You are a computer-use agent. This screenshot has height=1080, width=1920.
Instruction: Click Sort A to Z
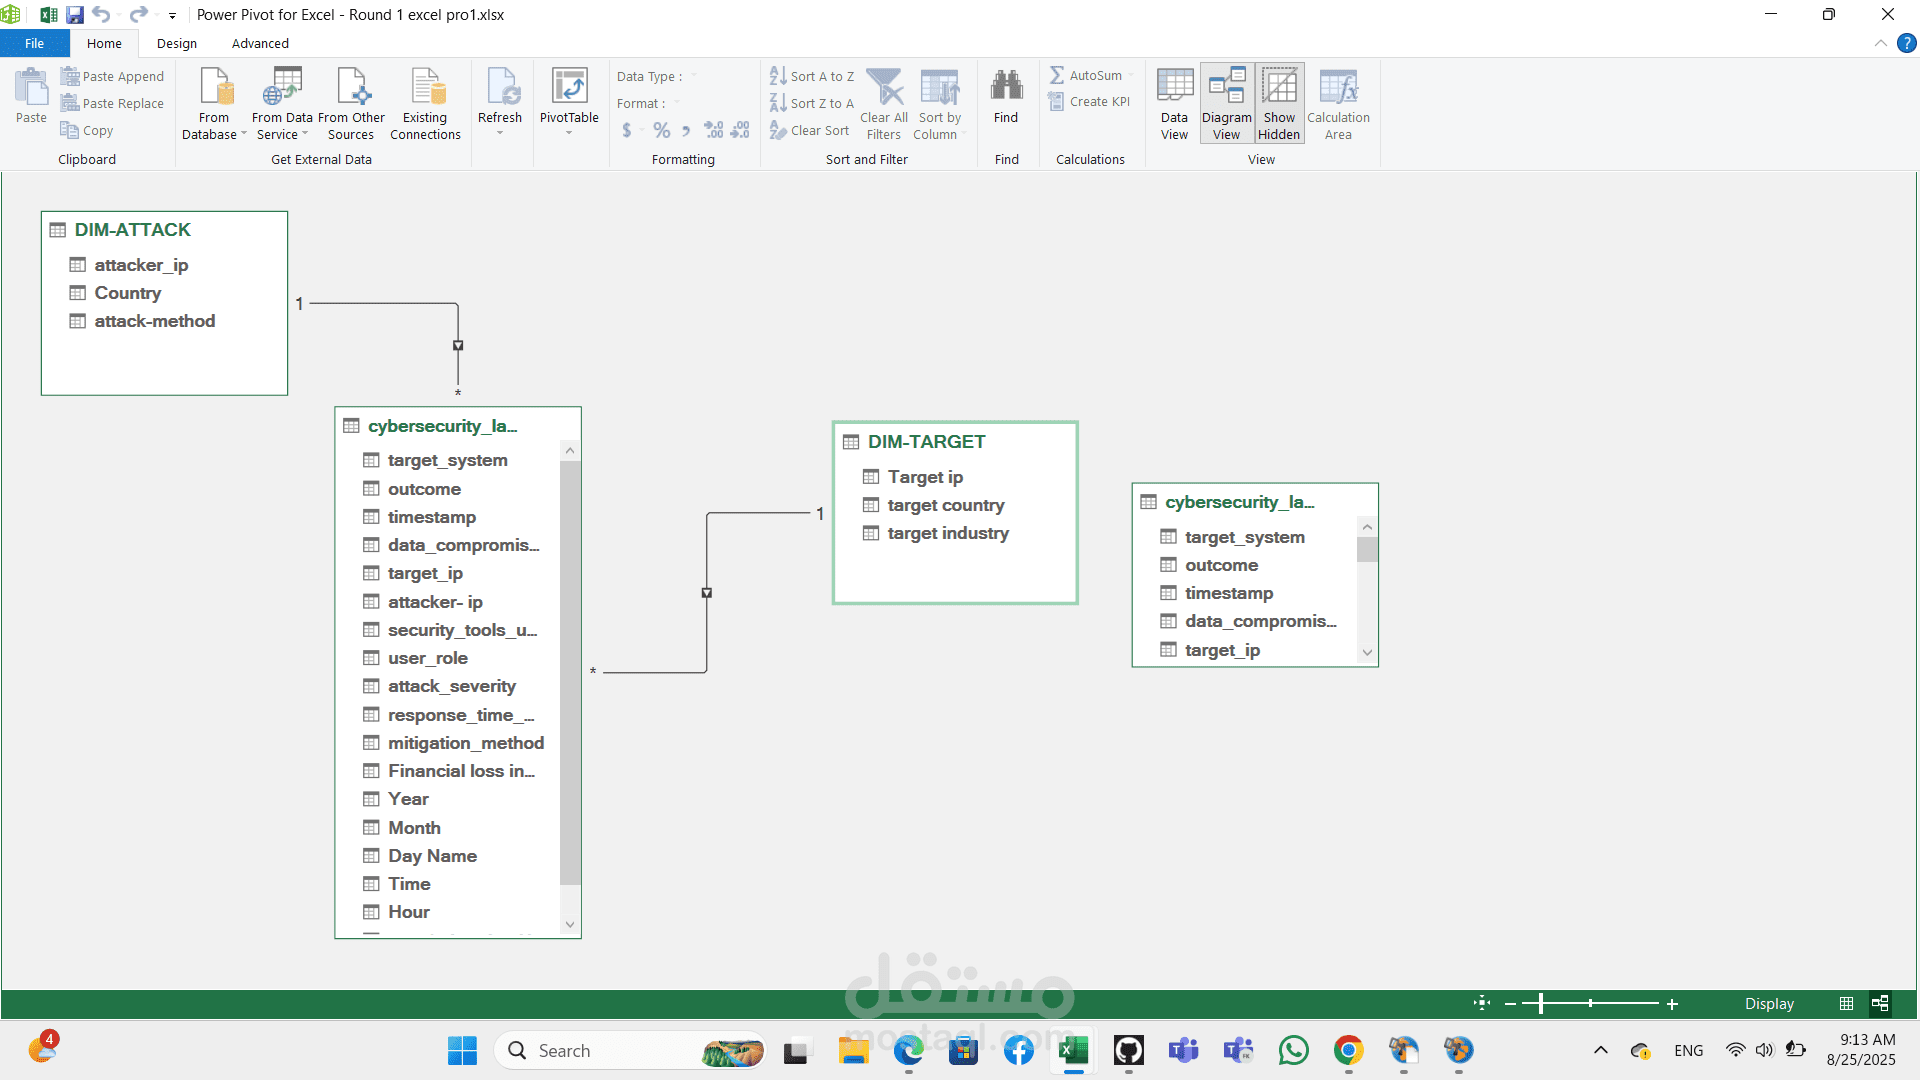pos(812,76)
